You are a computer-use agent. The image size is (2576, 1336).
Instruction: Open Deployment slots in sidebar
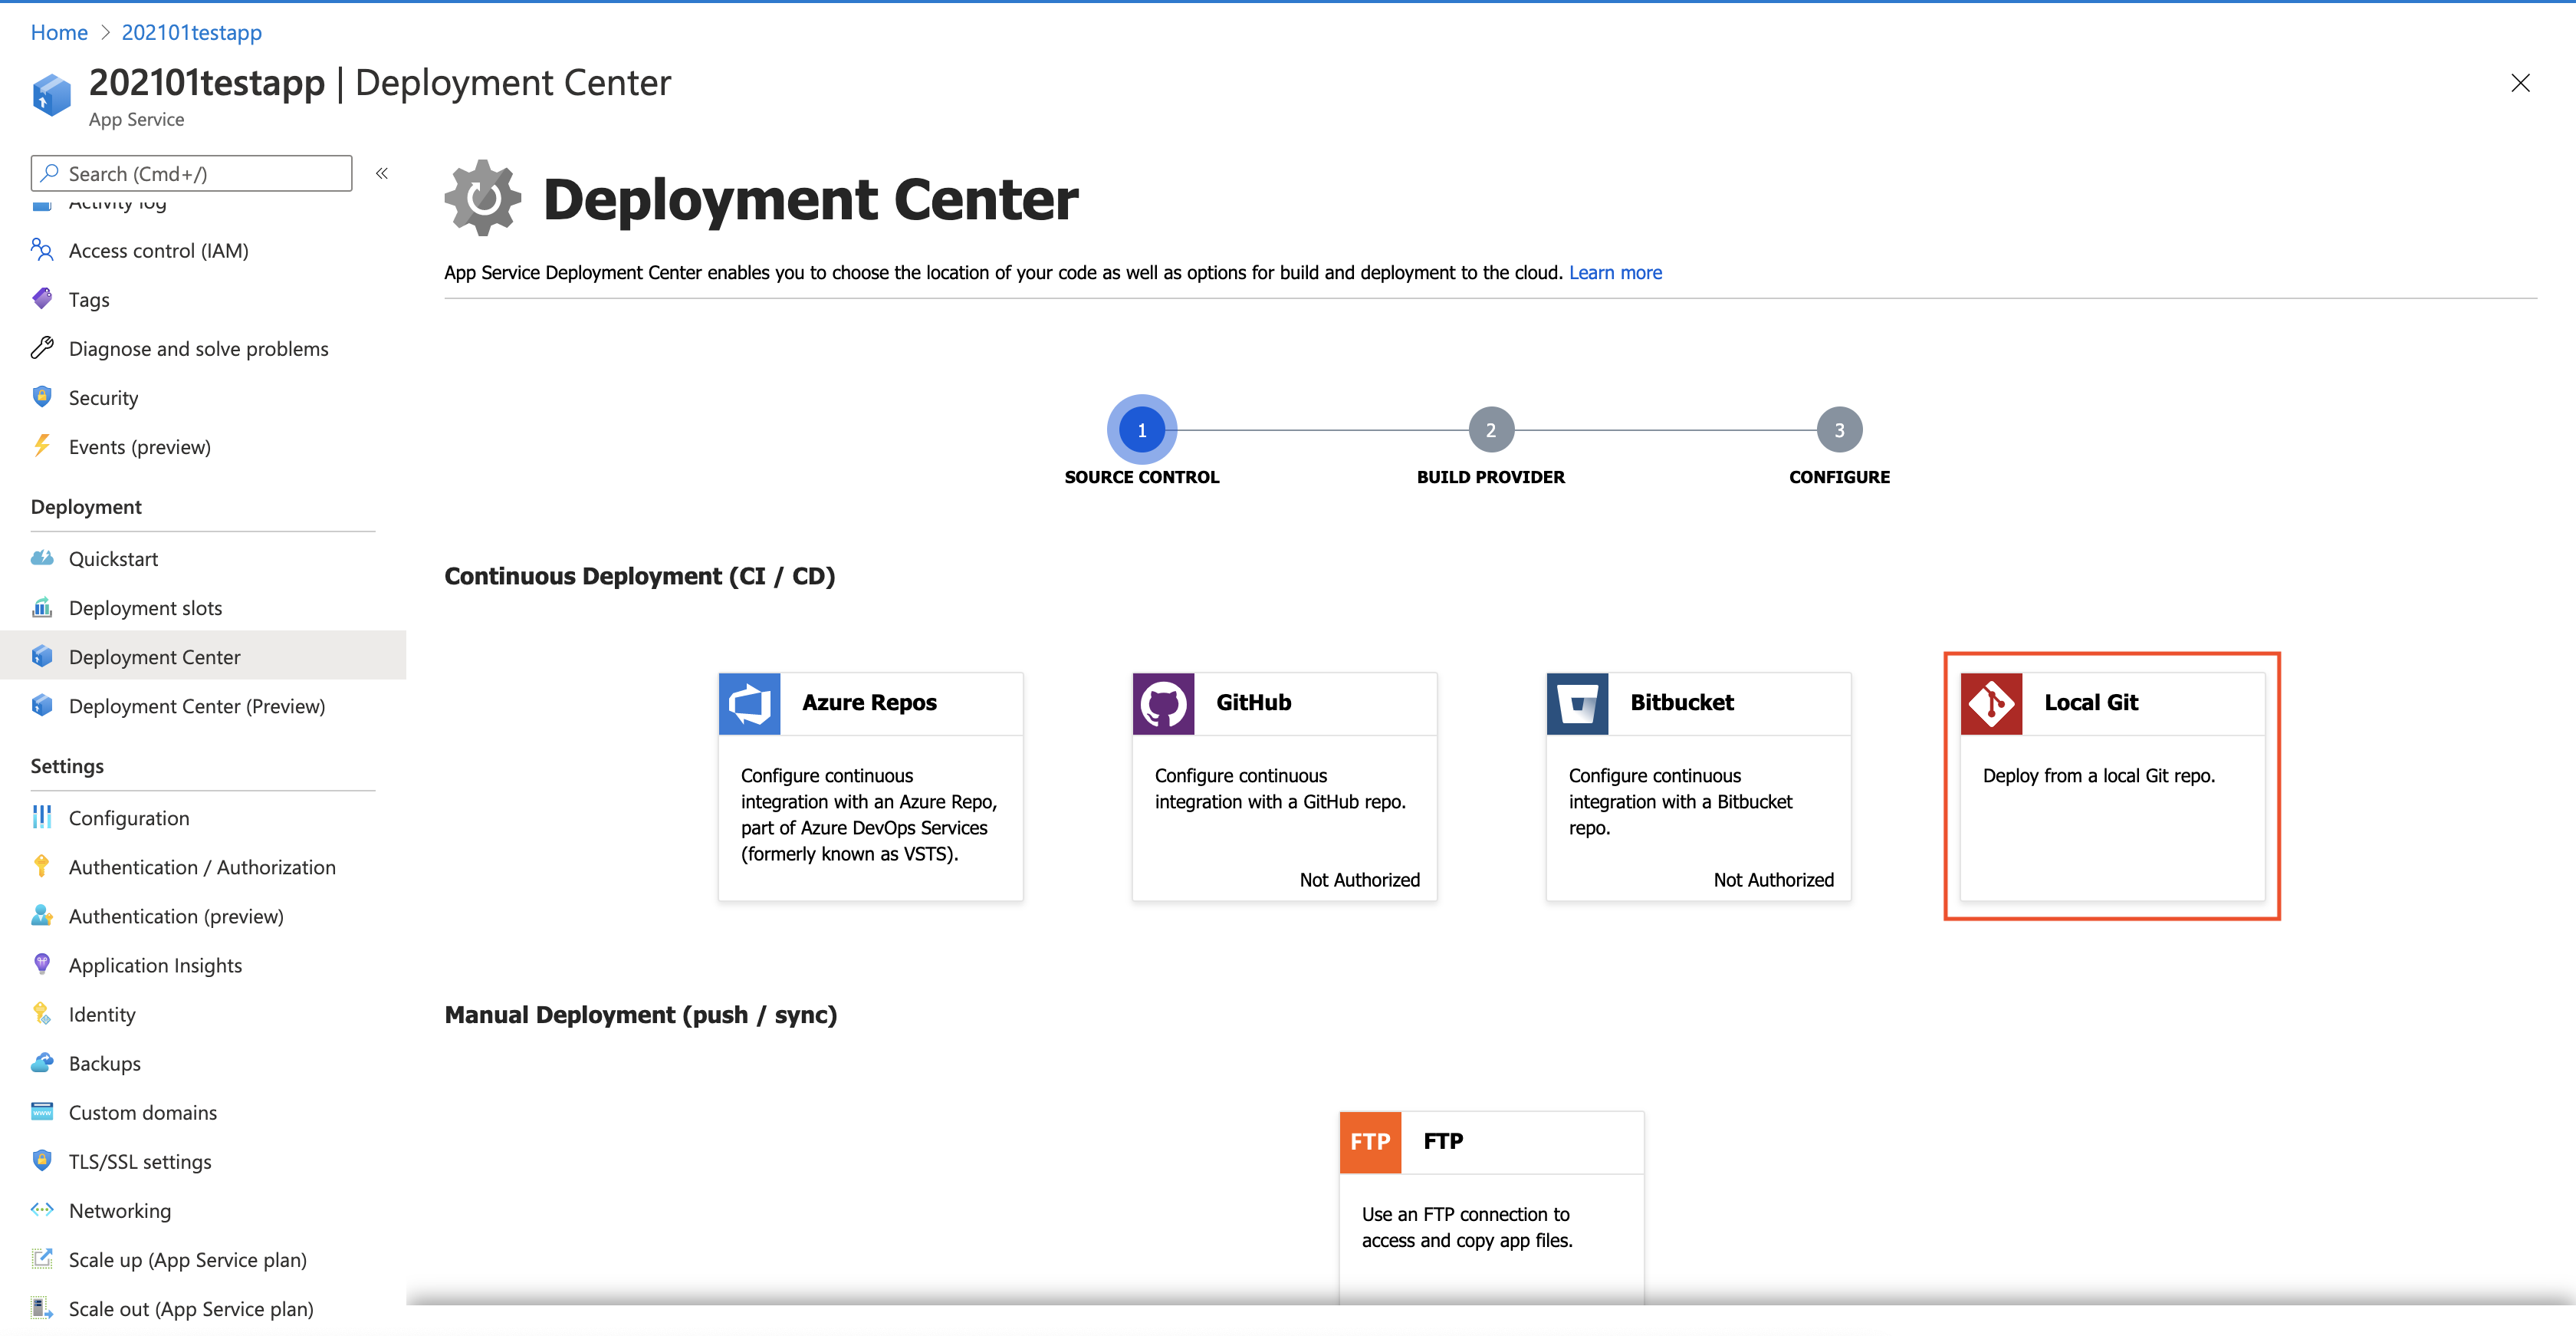point(145,608)
